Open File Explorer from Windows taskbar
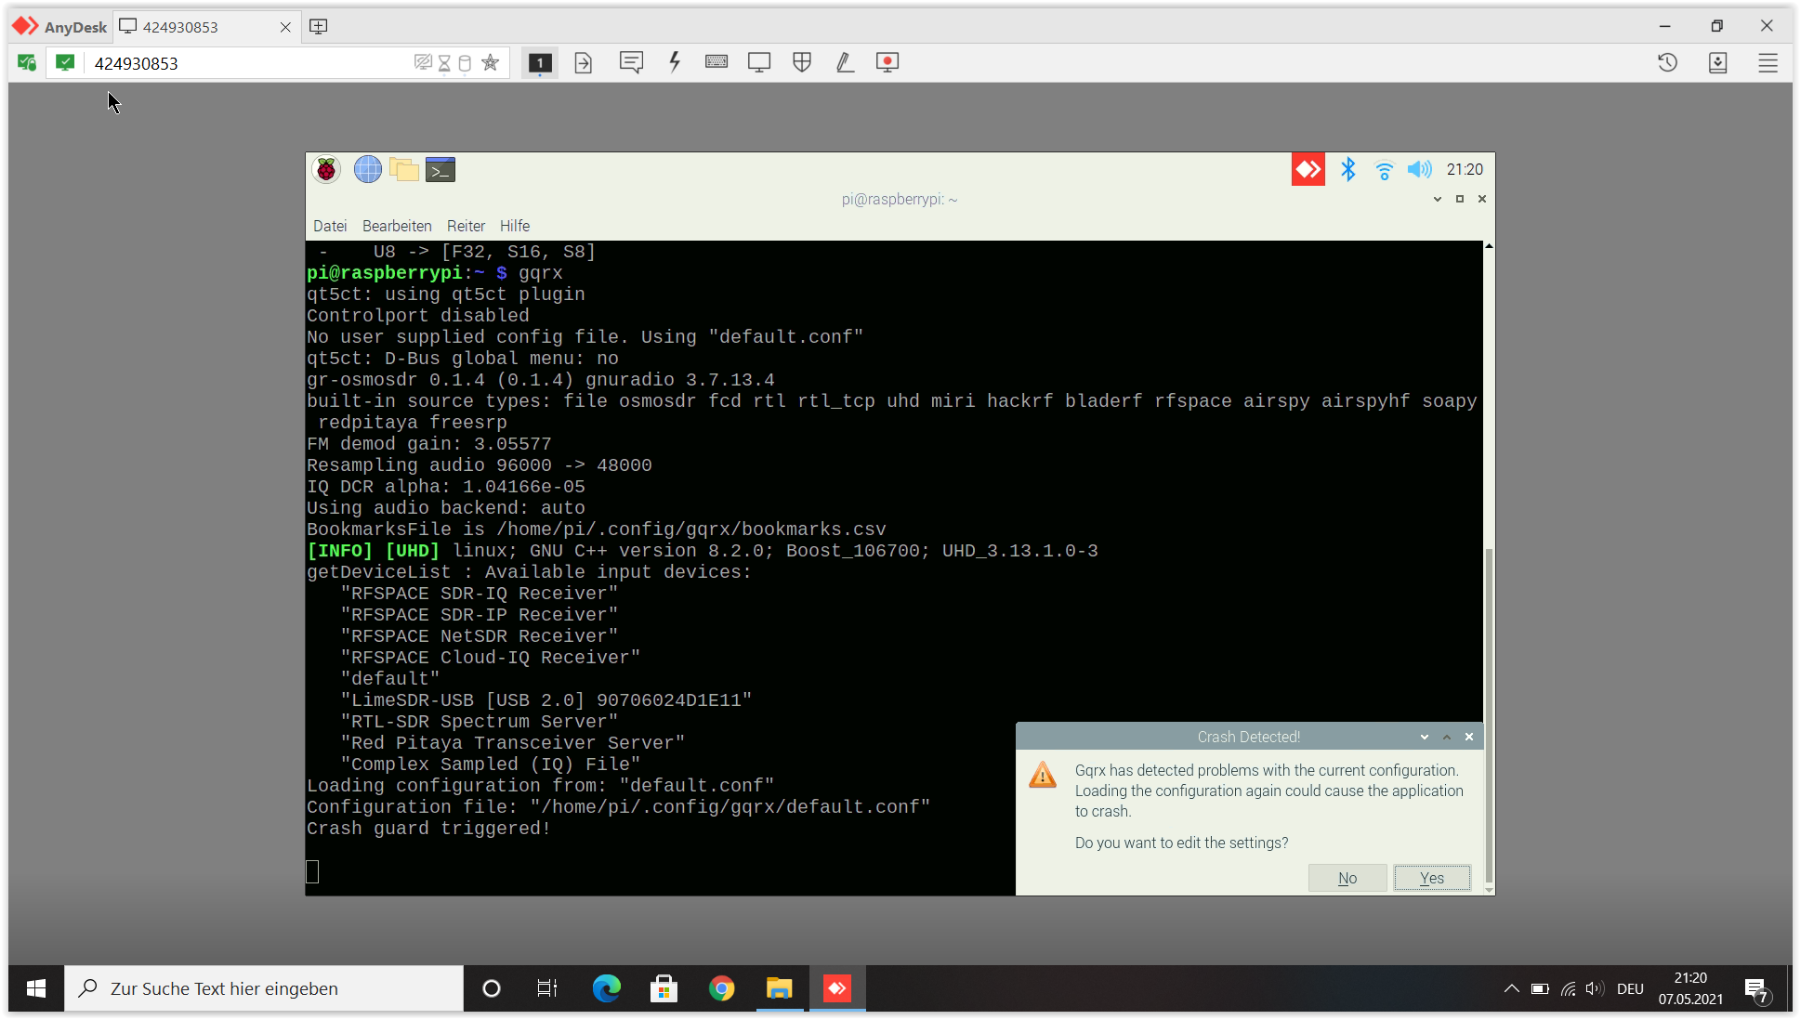The height and width of the screenshot is (1019, 1800). [x=779, y=988]
